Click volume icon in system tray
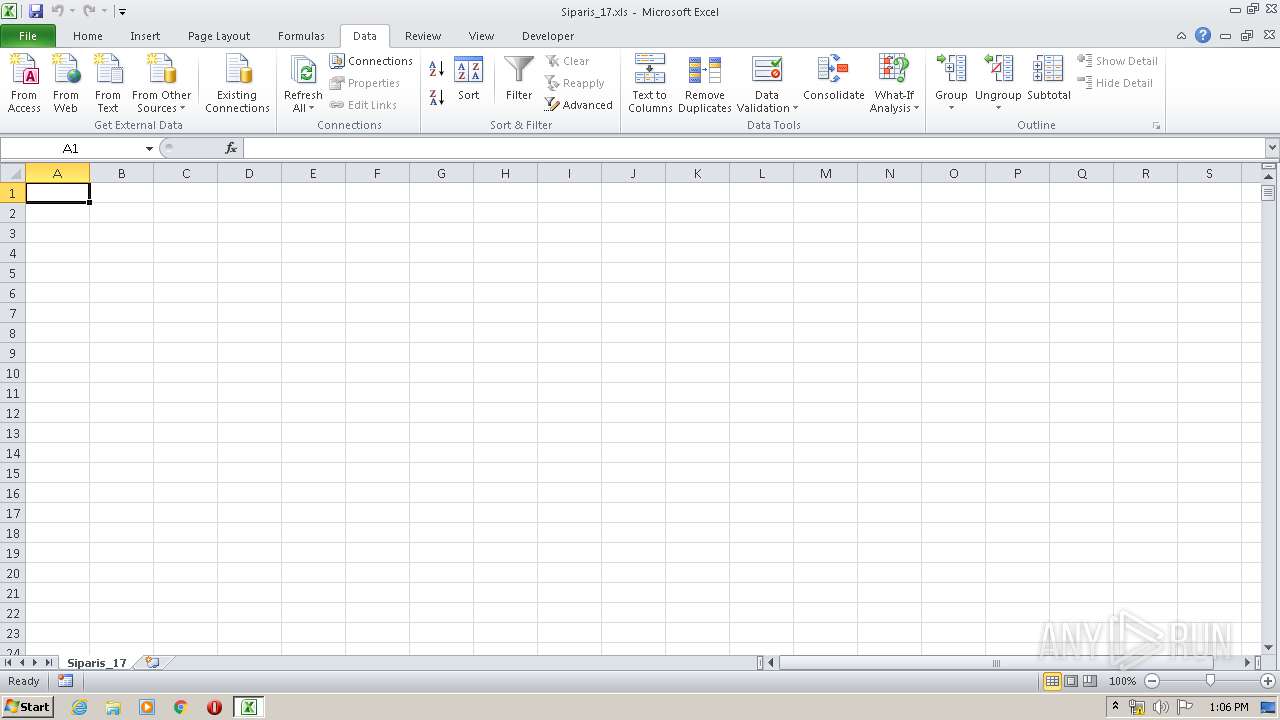This screenshot has height=720, width=1280. pos(1160,707)
